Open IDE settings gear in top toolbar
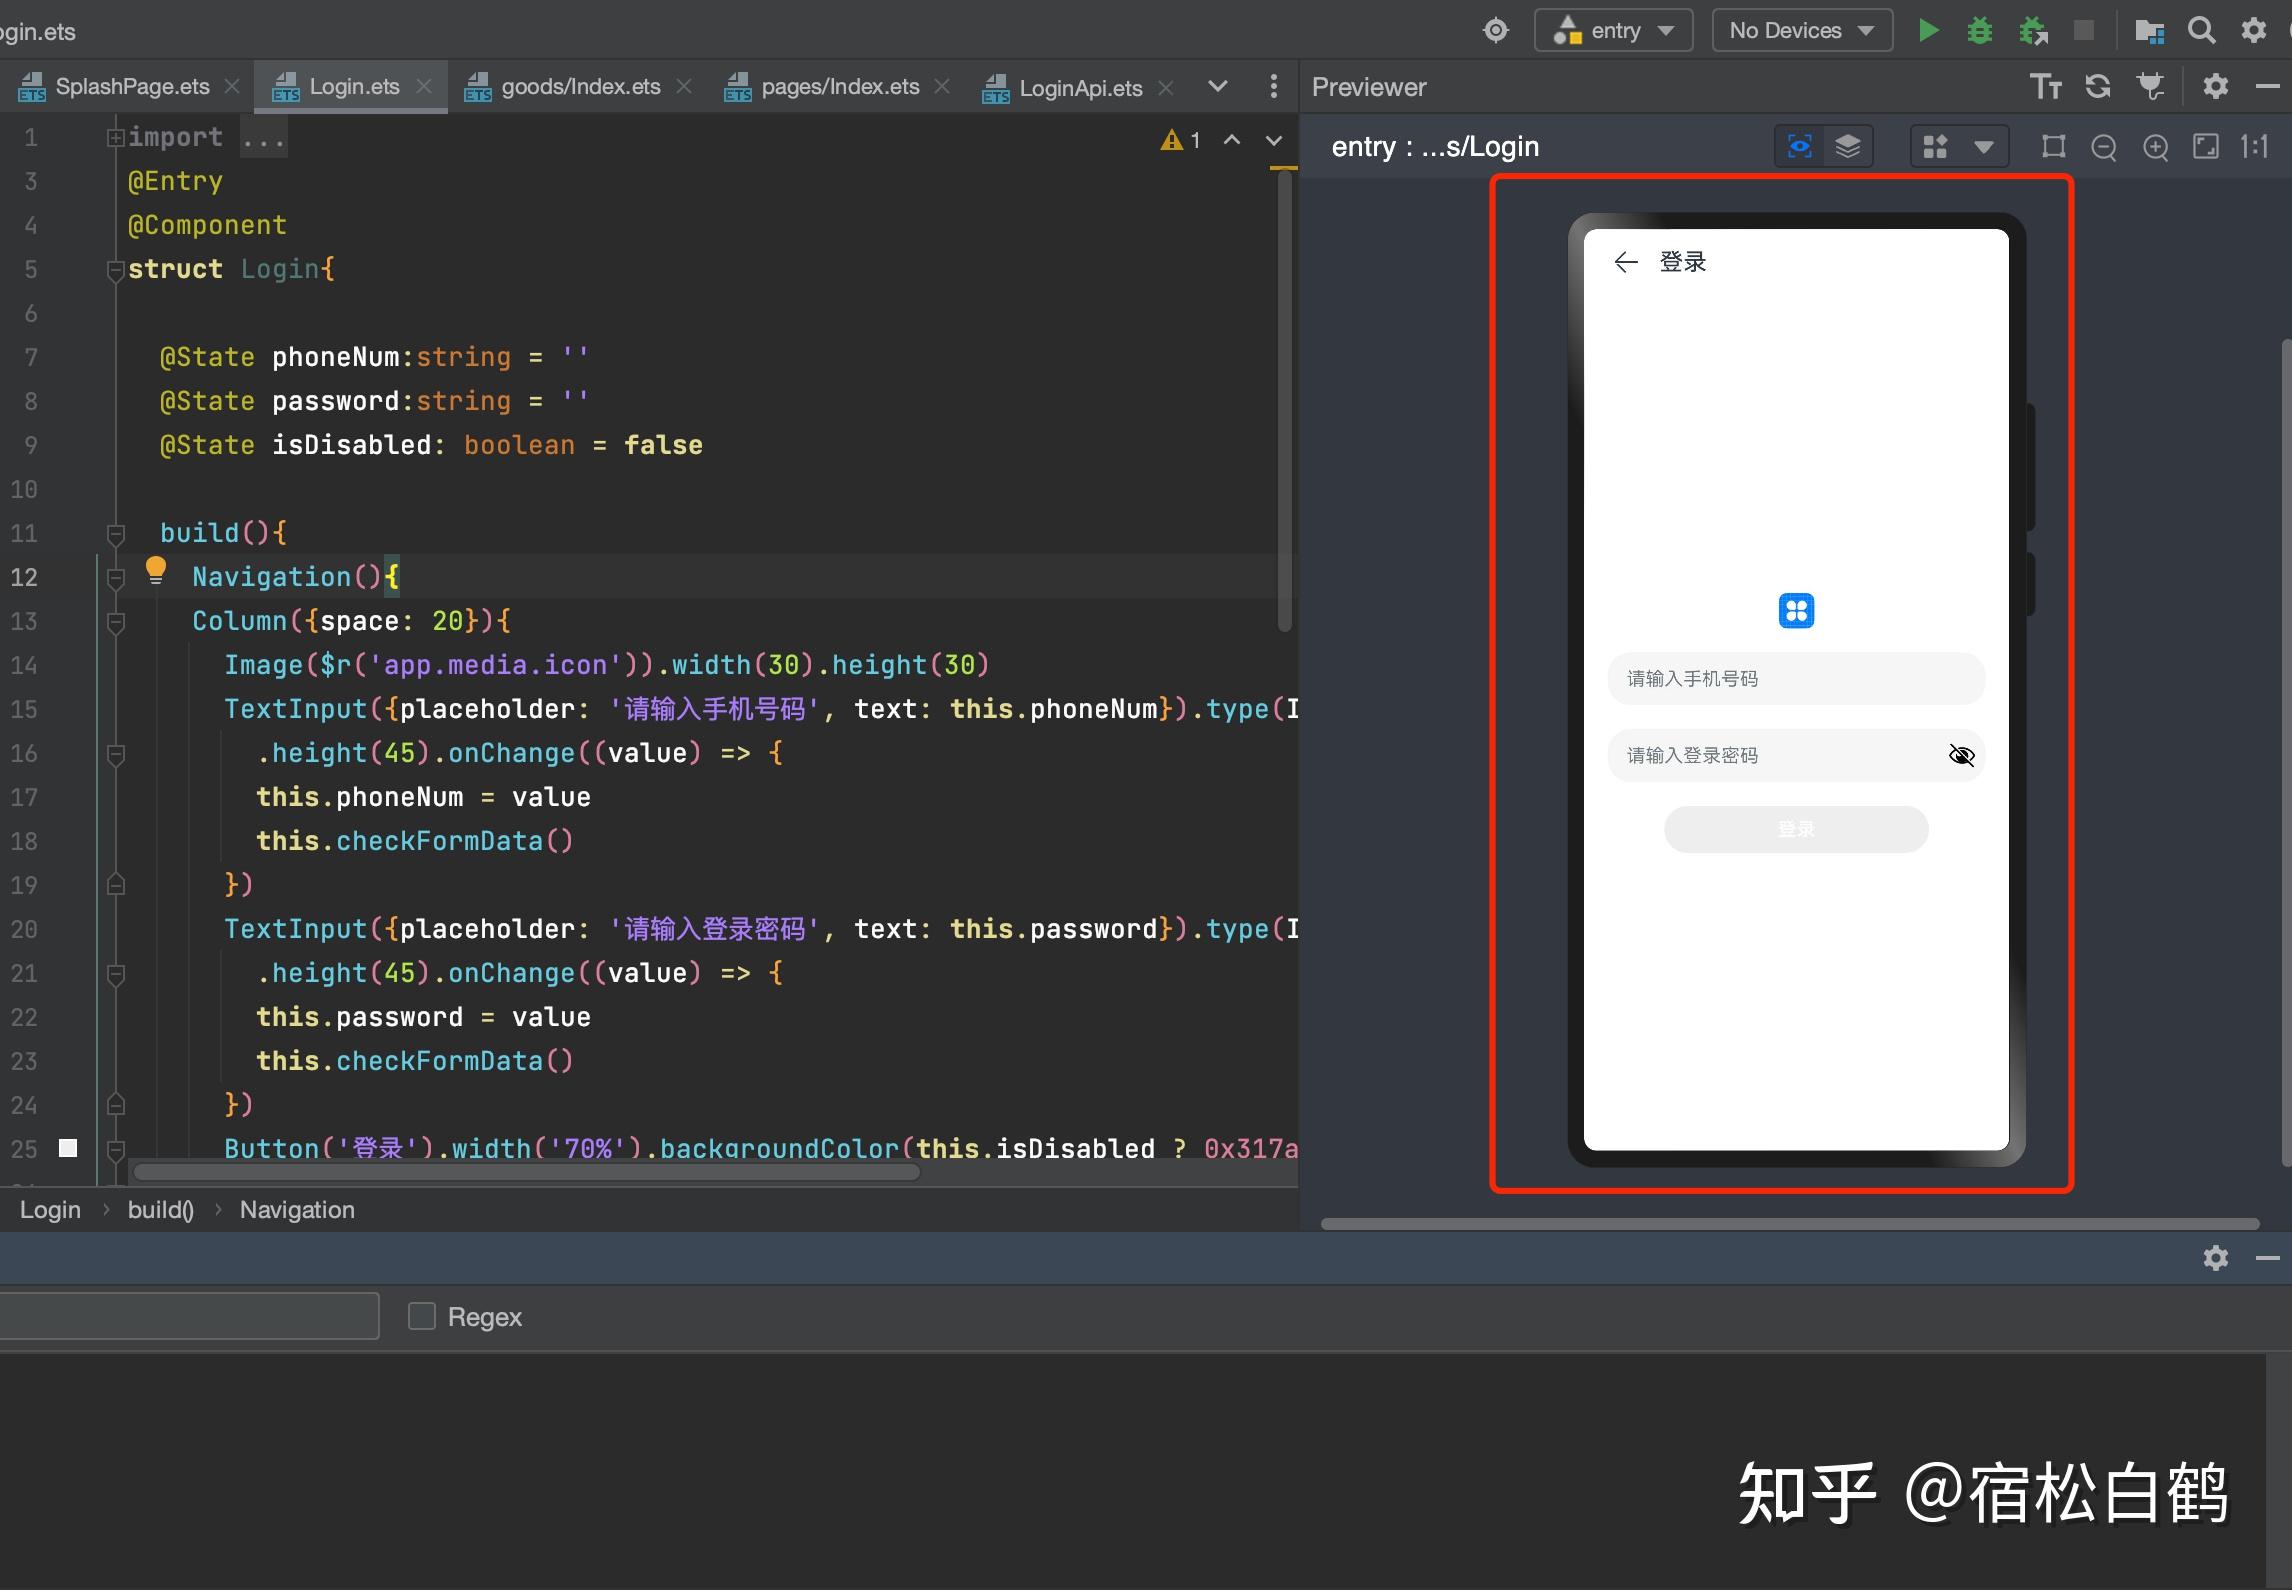Screen dimensions: 2292x1590 2253,31
